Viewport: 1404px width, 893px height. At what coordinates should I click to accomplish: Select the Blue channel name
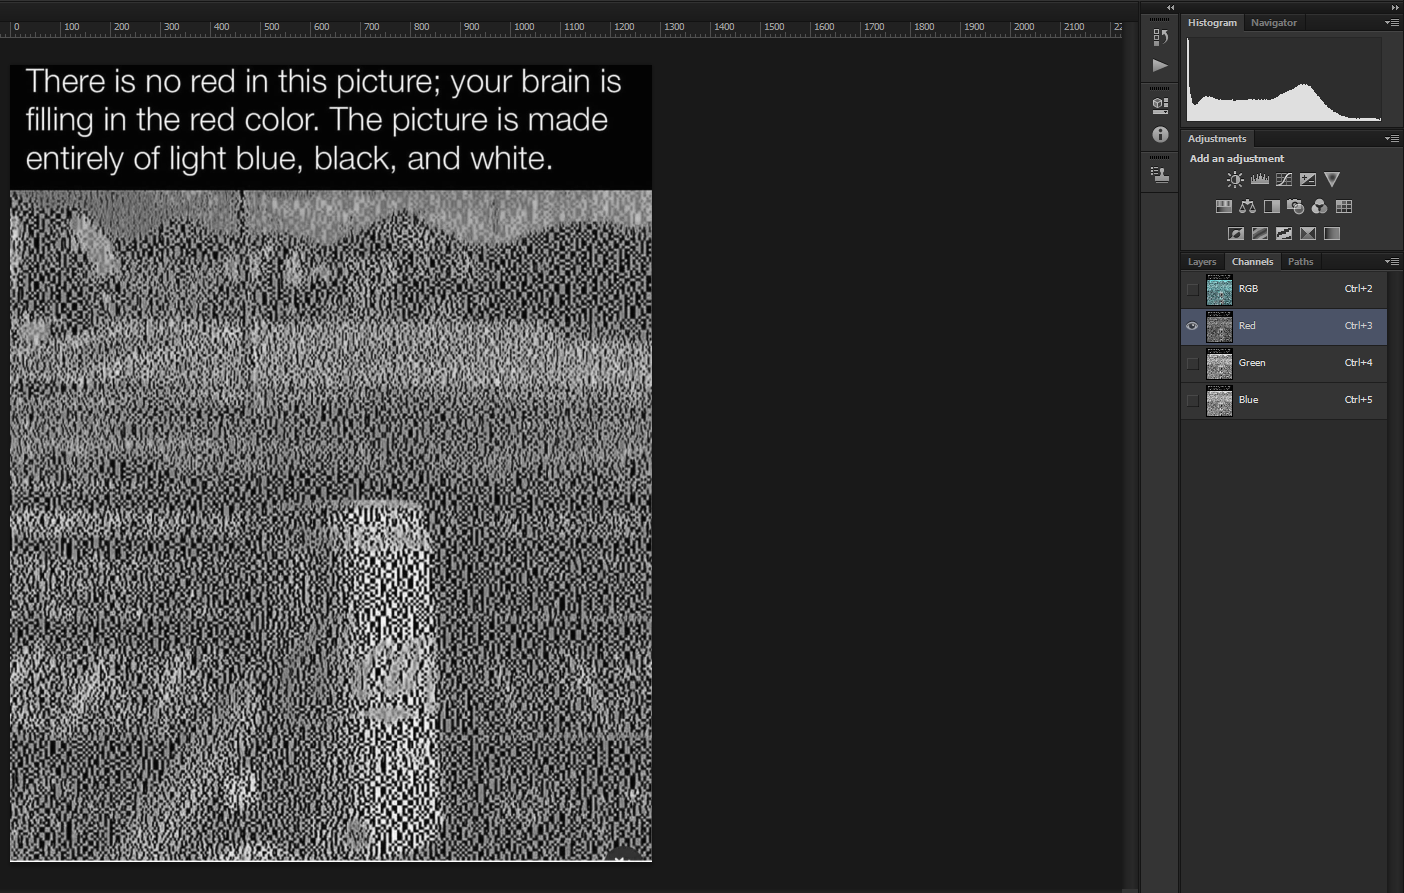(x=1248, y=400)
